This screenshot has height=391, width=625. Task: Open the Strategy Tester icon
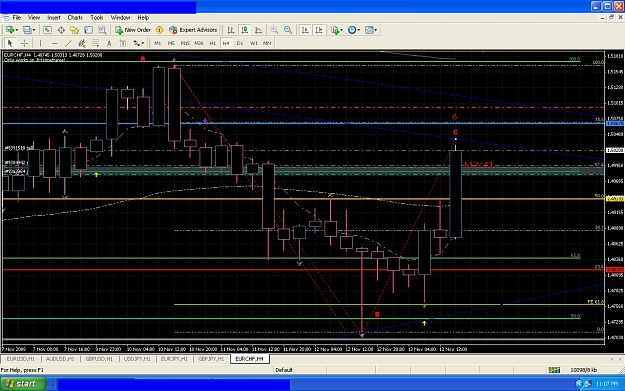[x=102, y=30]
